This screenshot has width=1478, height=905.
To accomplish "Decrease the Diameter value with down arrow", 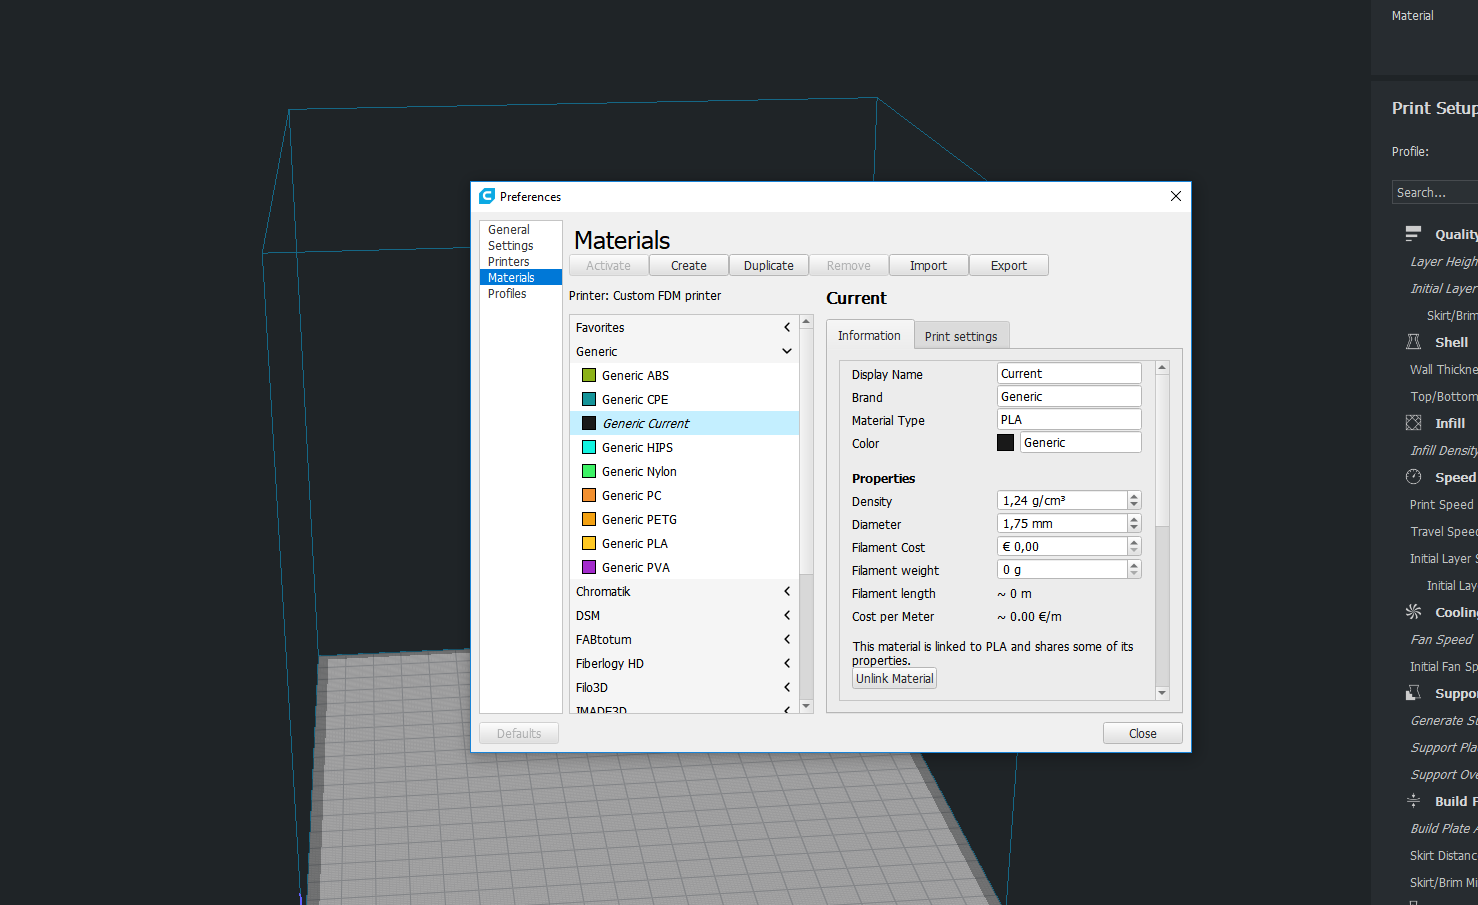I will (1134, 528).
